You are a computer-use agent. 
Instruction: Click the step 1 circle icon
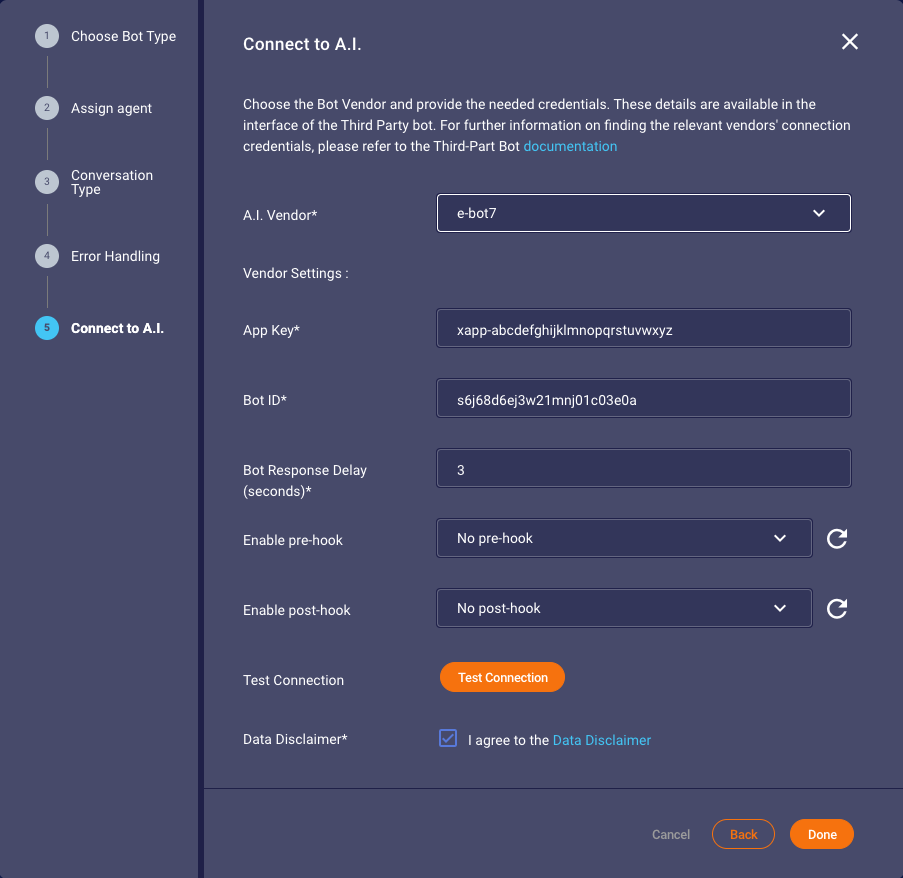[x=47, y=36]
